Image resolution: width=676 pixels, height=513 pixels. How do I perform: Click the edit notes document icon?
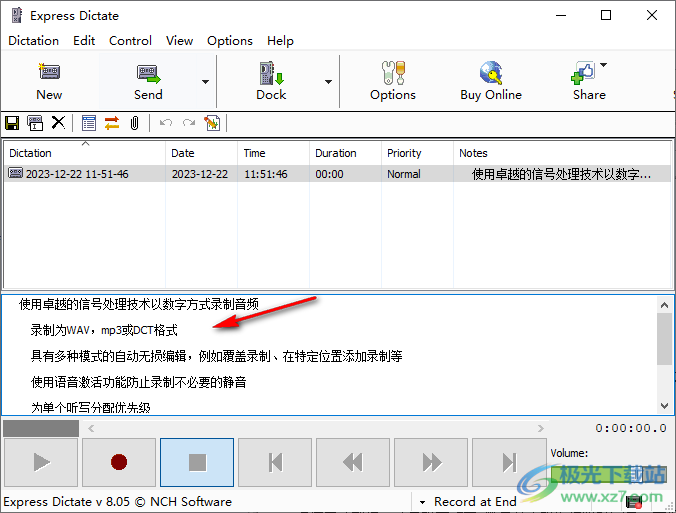pos(212,123)
